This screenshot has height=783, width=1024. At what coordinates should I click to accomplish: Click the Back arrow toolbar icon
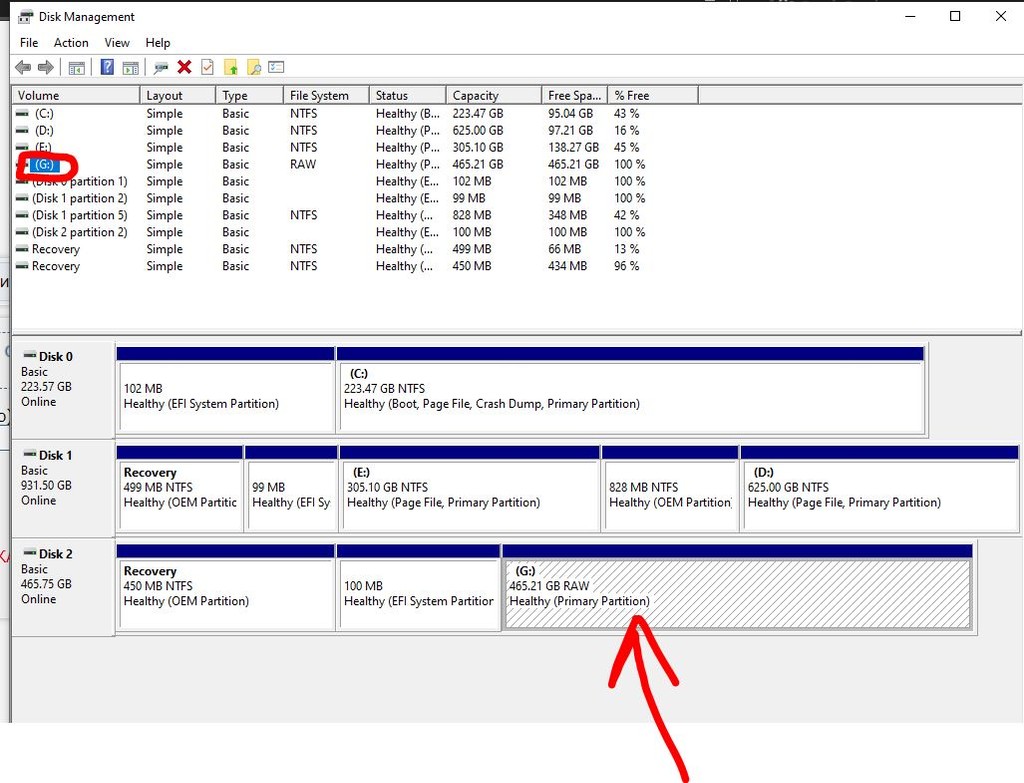point(23,67)
